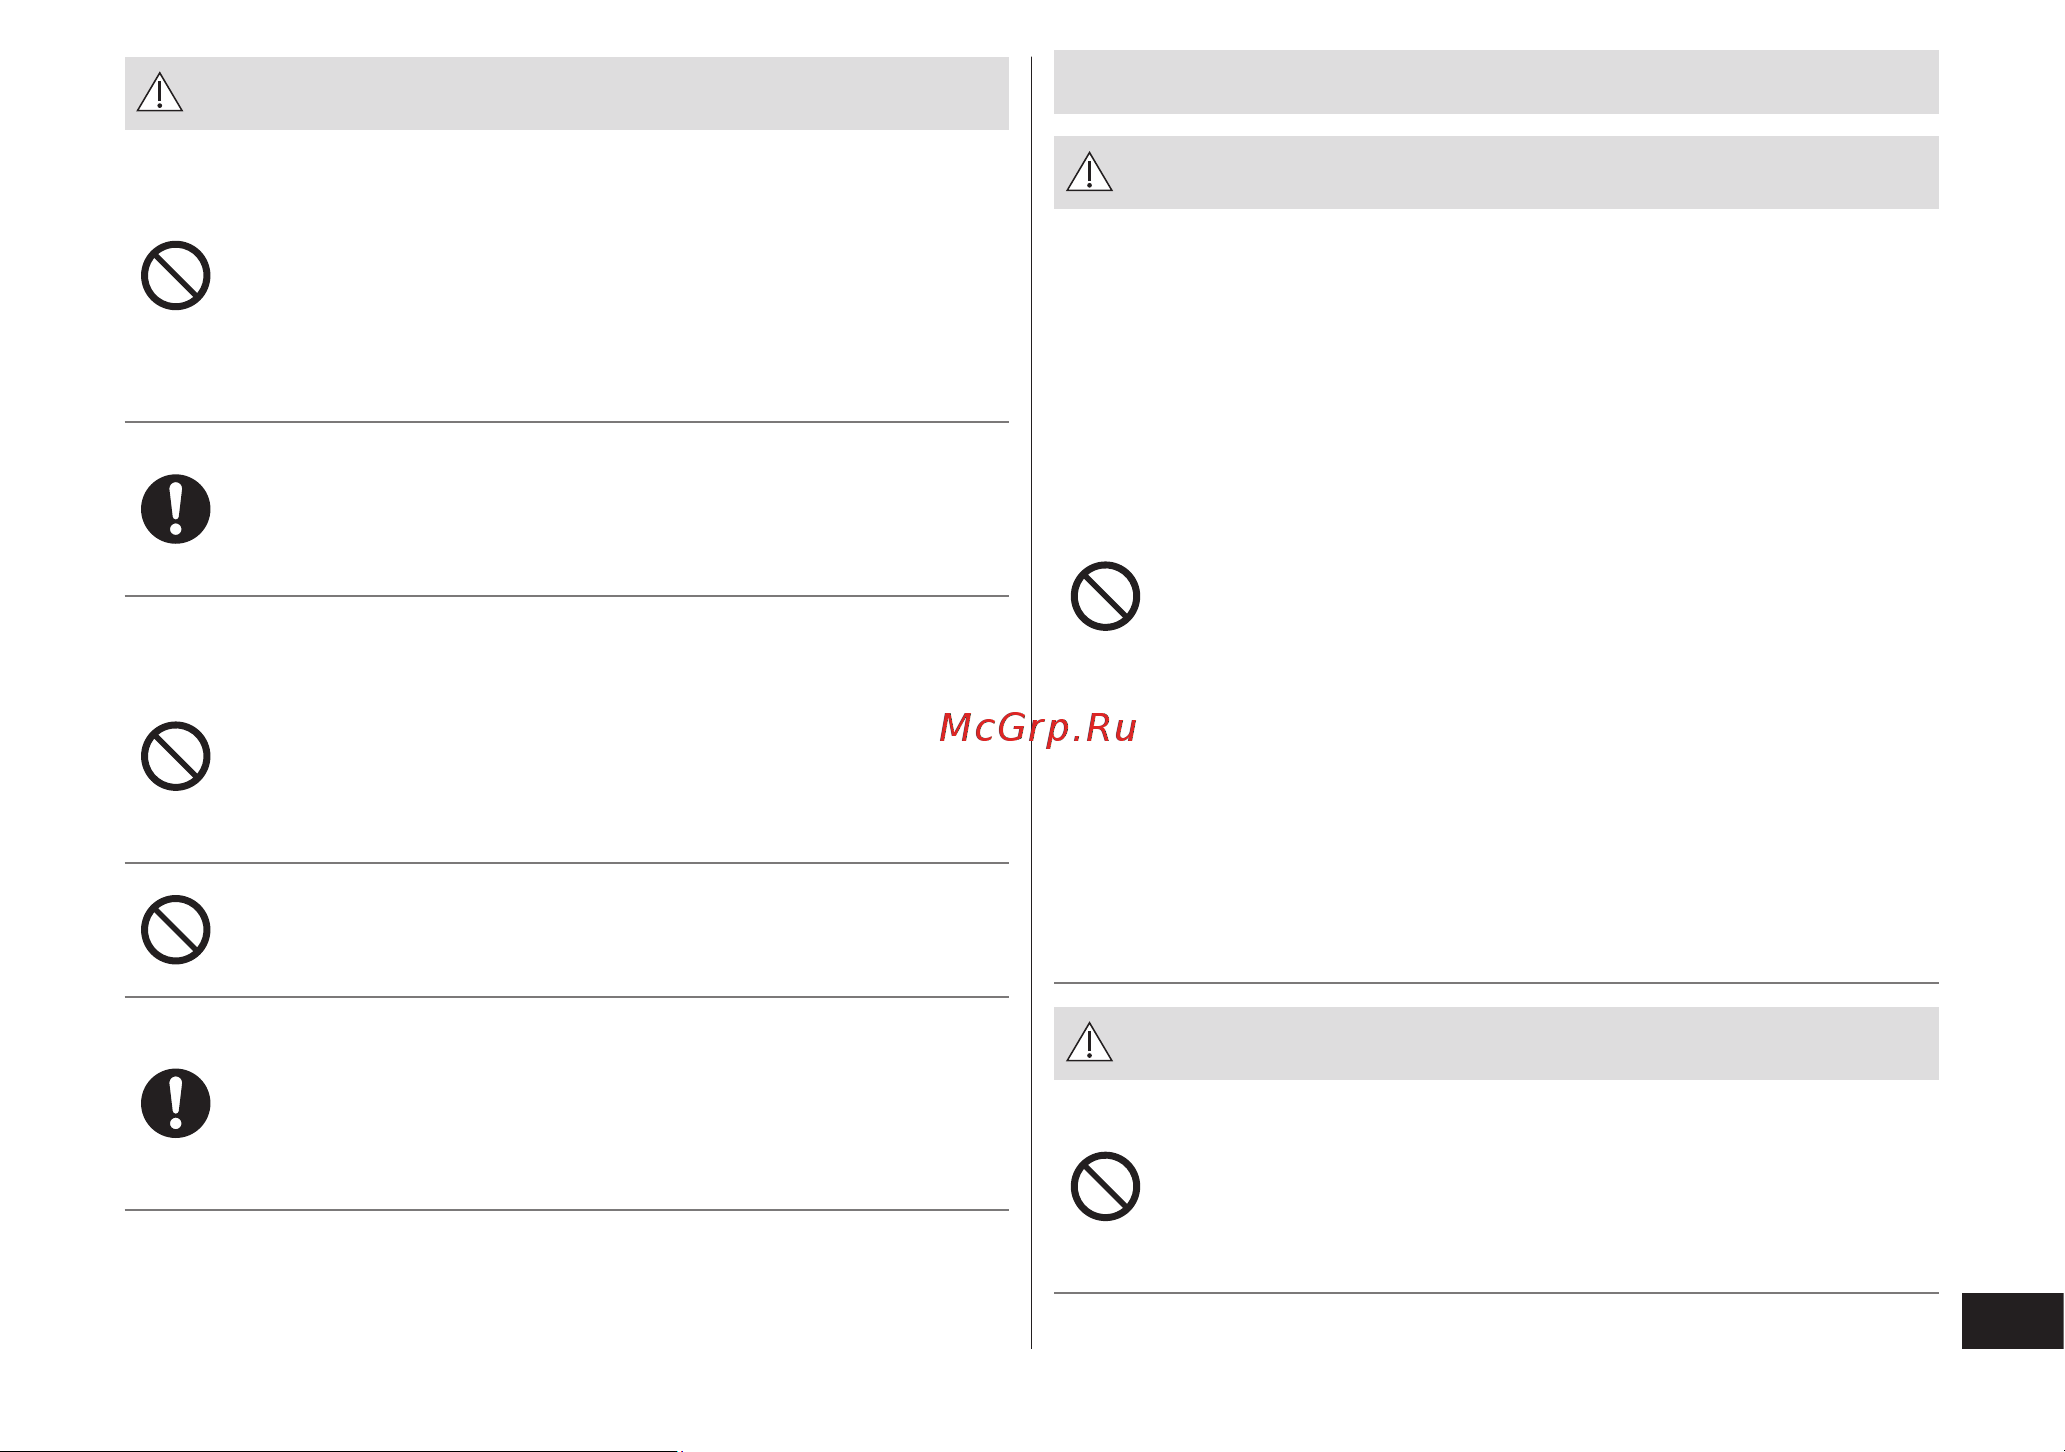Viewport: 2065px width, 1452px height.
Task: Click the empty gray title bar atop the right column
Action: point(1496,82)
